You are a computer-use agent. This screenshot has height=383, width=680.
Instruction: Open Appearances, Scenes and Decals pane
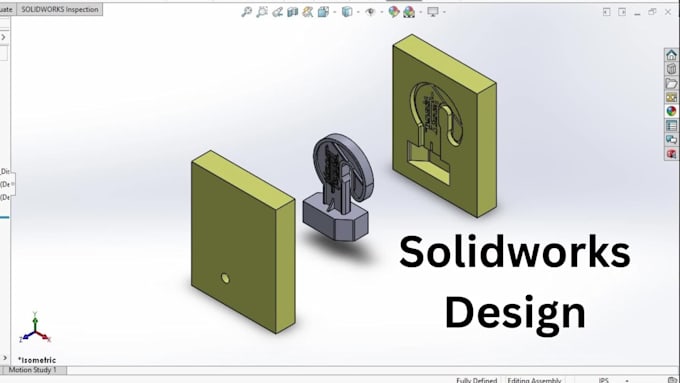pos(671,111)
